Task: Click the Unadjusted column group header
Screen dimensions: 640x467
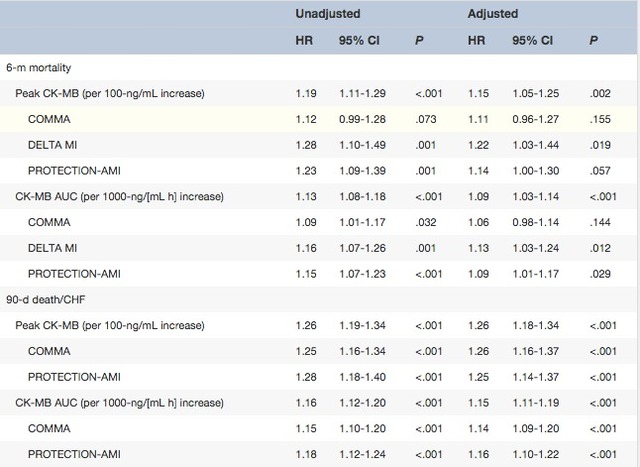Action: click(x=328, y=13)
